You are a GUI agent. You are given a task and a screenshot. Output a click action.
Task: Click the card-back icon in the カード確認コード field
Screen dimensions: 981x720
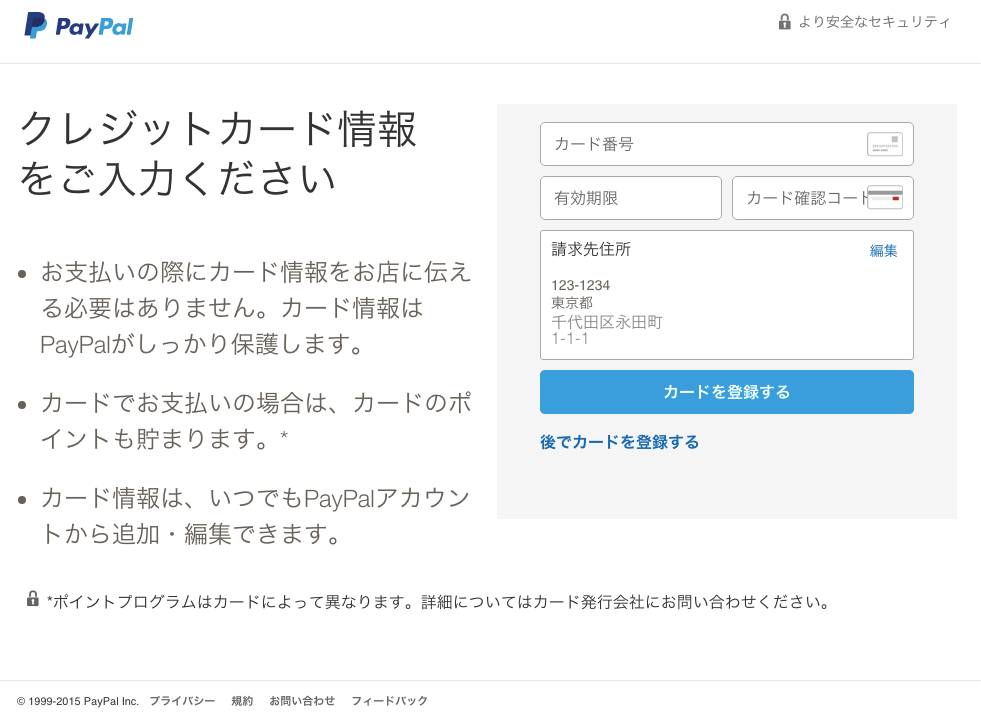[x=884, y=197]
